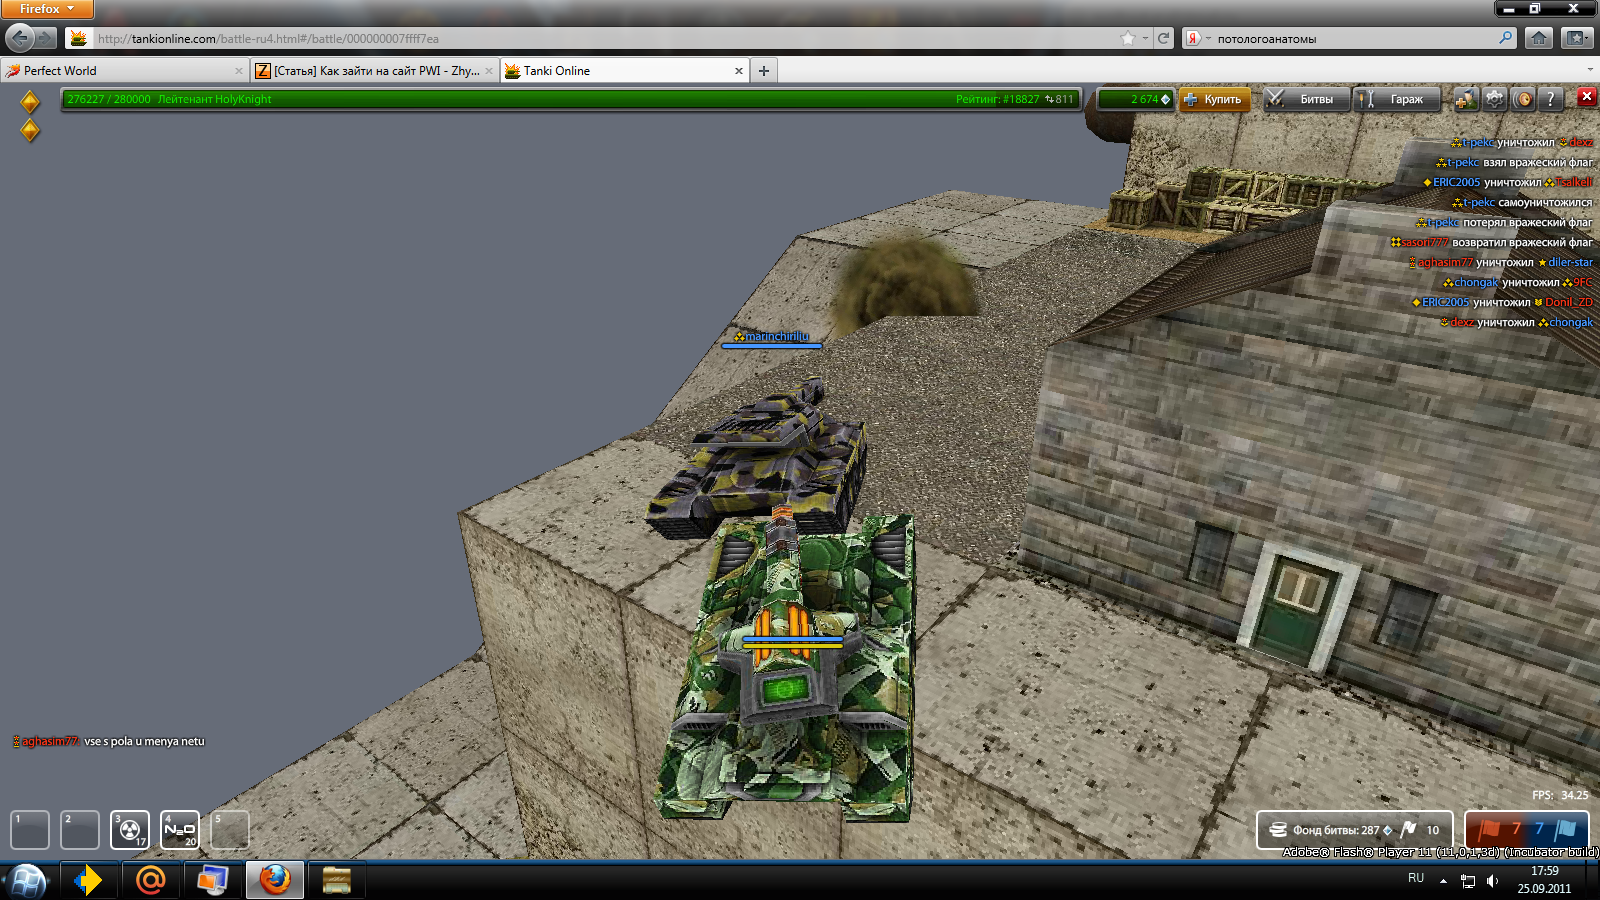Open the file cabinet taskbar icon
This screenshot has height=900, width=1600.
click(x=336, y=880)
